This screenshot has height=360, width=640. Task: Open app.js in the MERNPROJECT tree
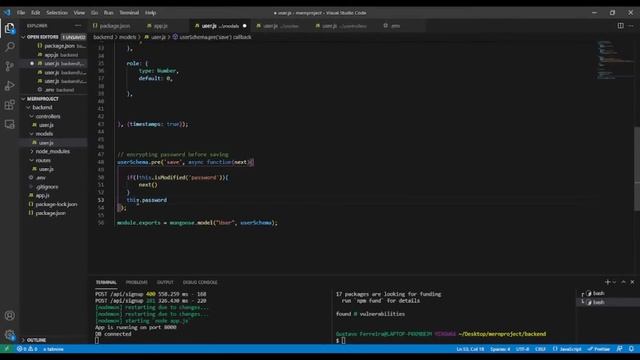(42, 196)
